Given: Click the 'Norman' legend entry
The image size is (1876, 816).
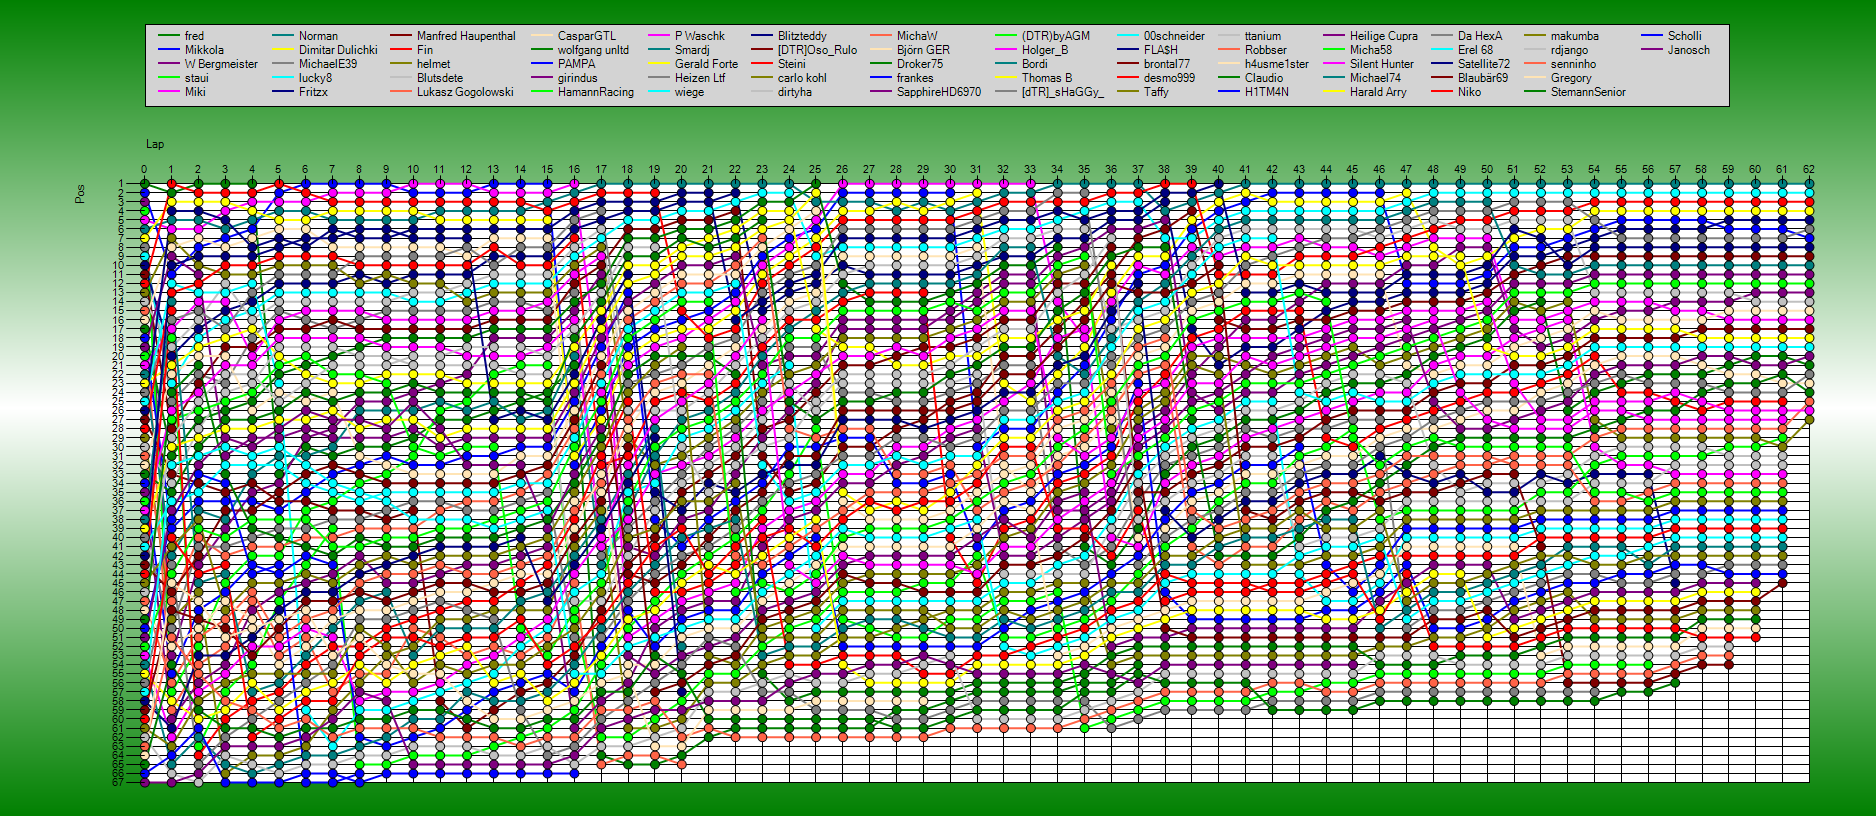Looking at the screenshot, I should [x=318, y=36].
